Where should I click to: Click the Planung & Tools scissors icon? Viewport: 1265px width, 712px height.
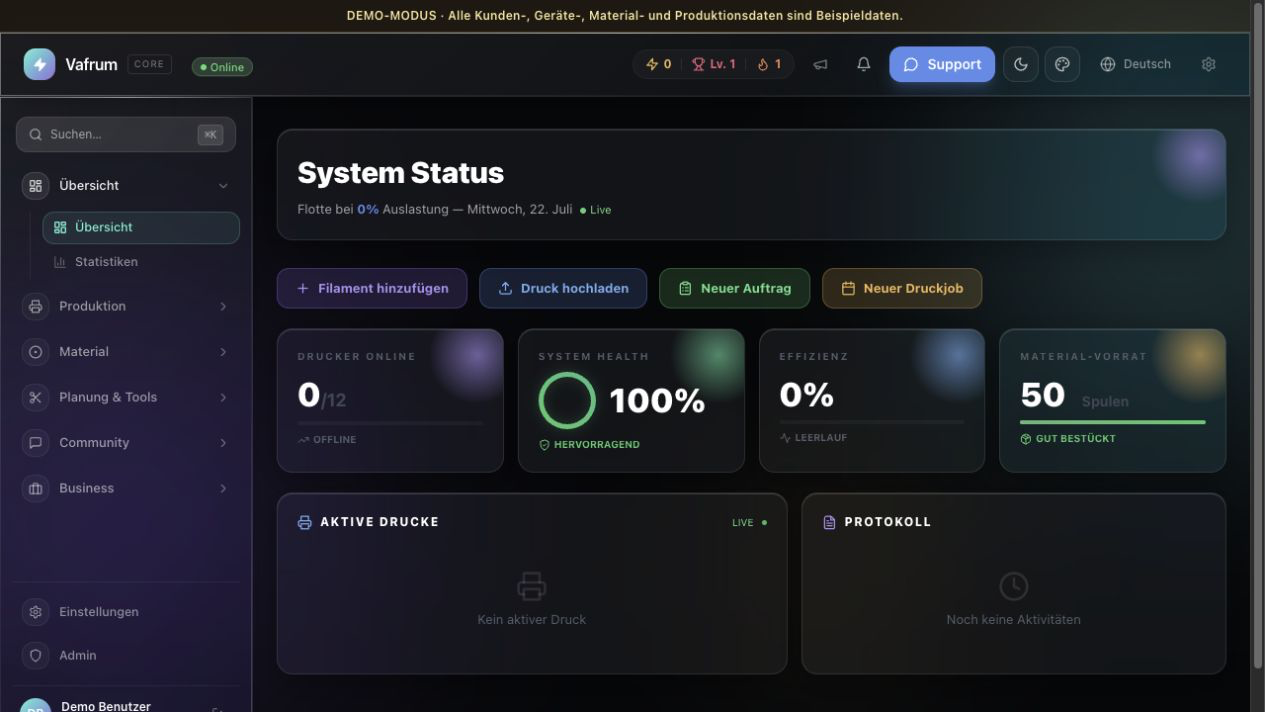[36, 397]
